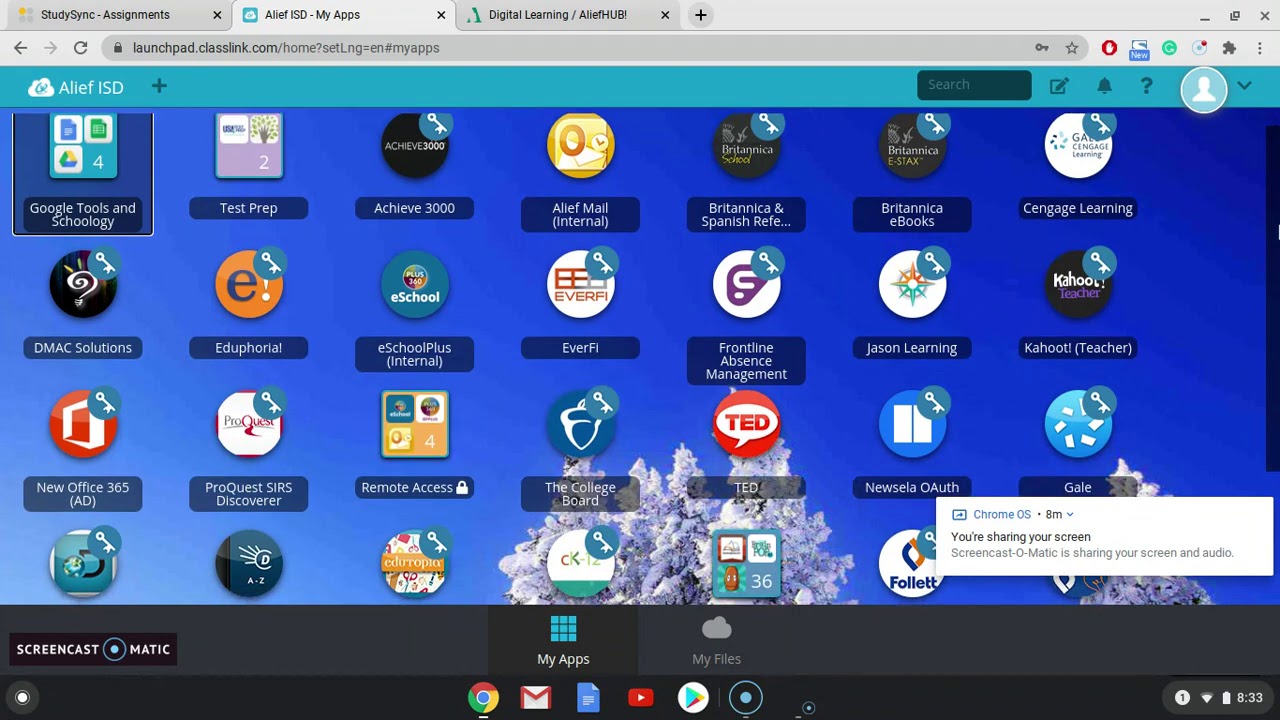The width and height of the screenshot is (1280, 720).
Task: Click the address bar URL
Action: pyautogui.click(x=286, y=48)
